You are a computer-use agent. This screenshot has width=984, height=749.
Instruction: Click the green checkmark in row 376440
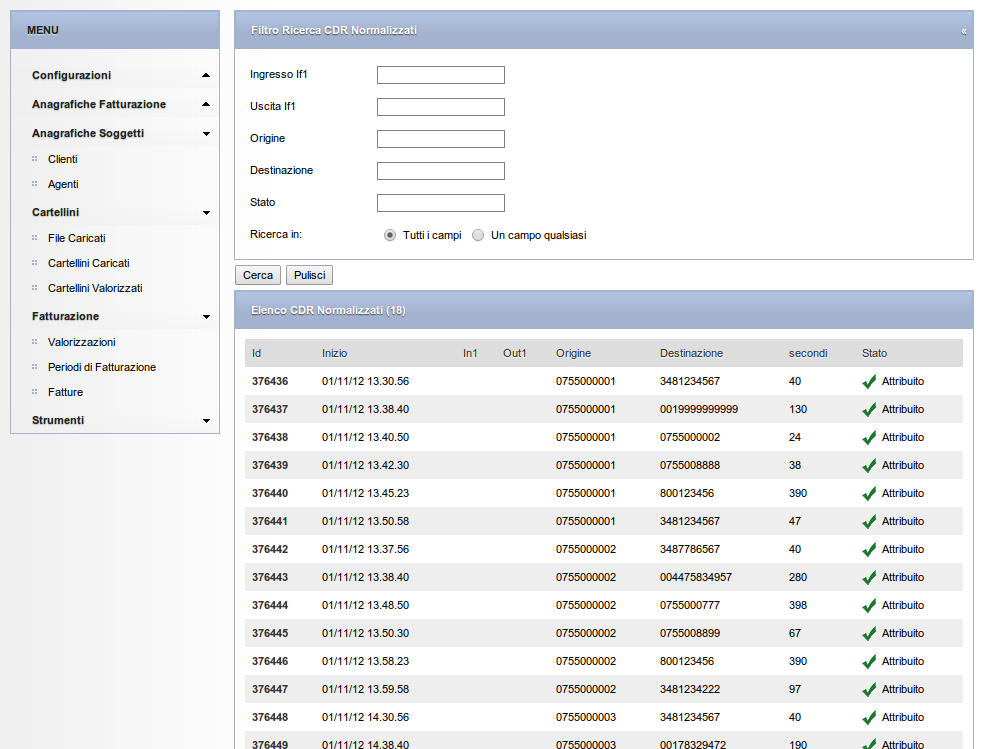click(869, 494)
